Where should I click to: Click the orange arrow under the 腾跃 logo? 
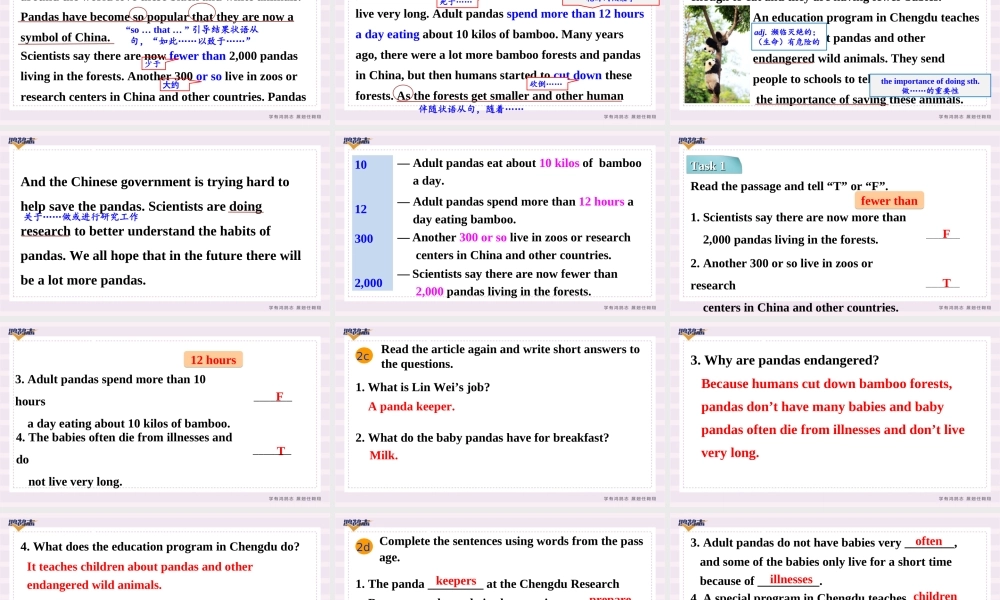tap(19, 148)
